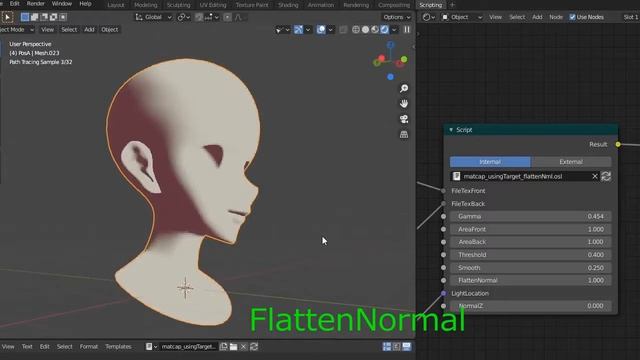The width and height of the screenshot is (640, 360).
Task: Toggle proportional editing icon
Action: pyautogui.click(x=228, y=17)
